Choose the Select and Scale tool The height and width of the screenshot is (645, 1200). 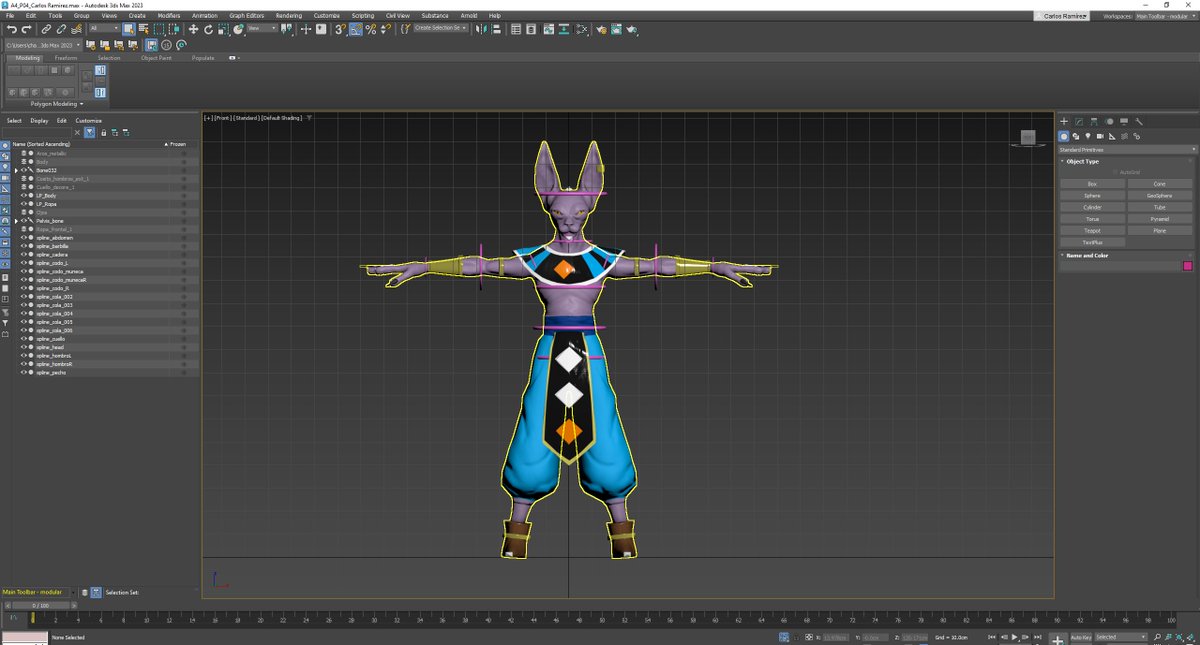223,30
